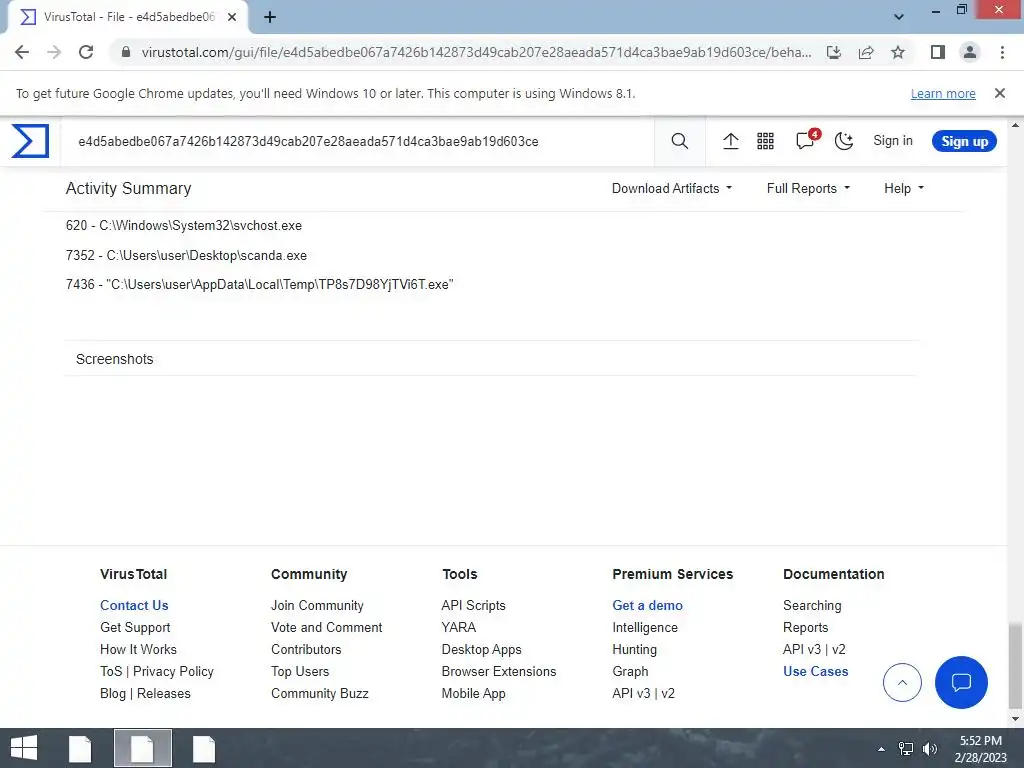This screenshot has height=768, width=1024.
Task: Click the tab search chevron
Action: click(899, 17)
